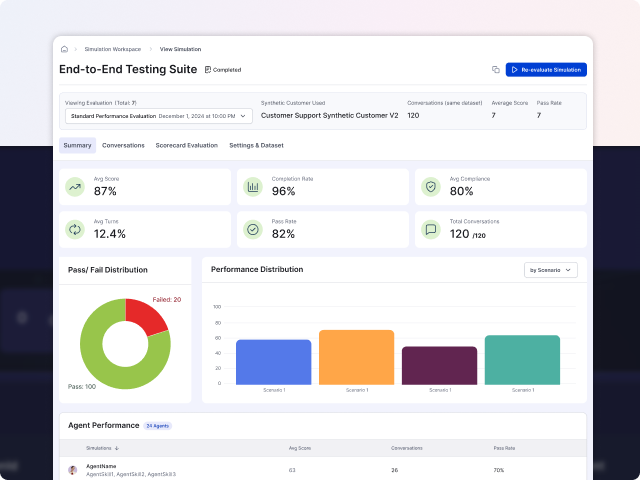
Task: Switch to the Conversations tab
Action: [123, 146]
